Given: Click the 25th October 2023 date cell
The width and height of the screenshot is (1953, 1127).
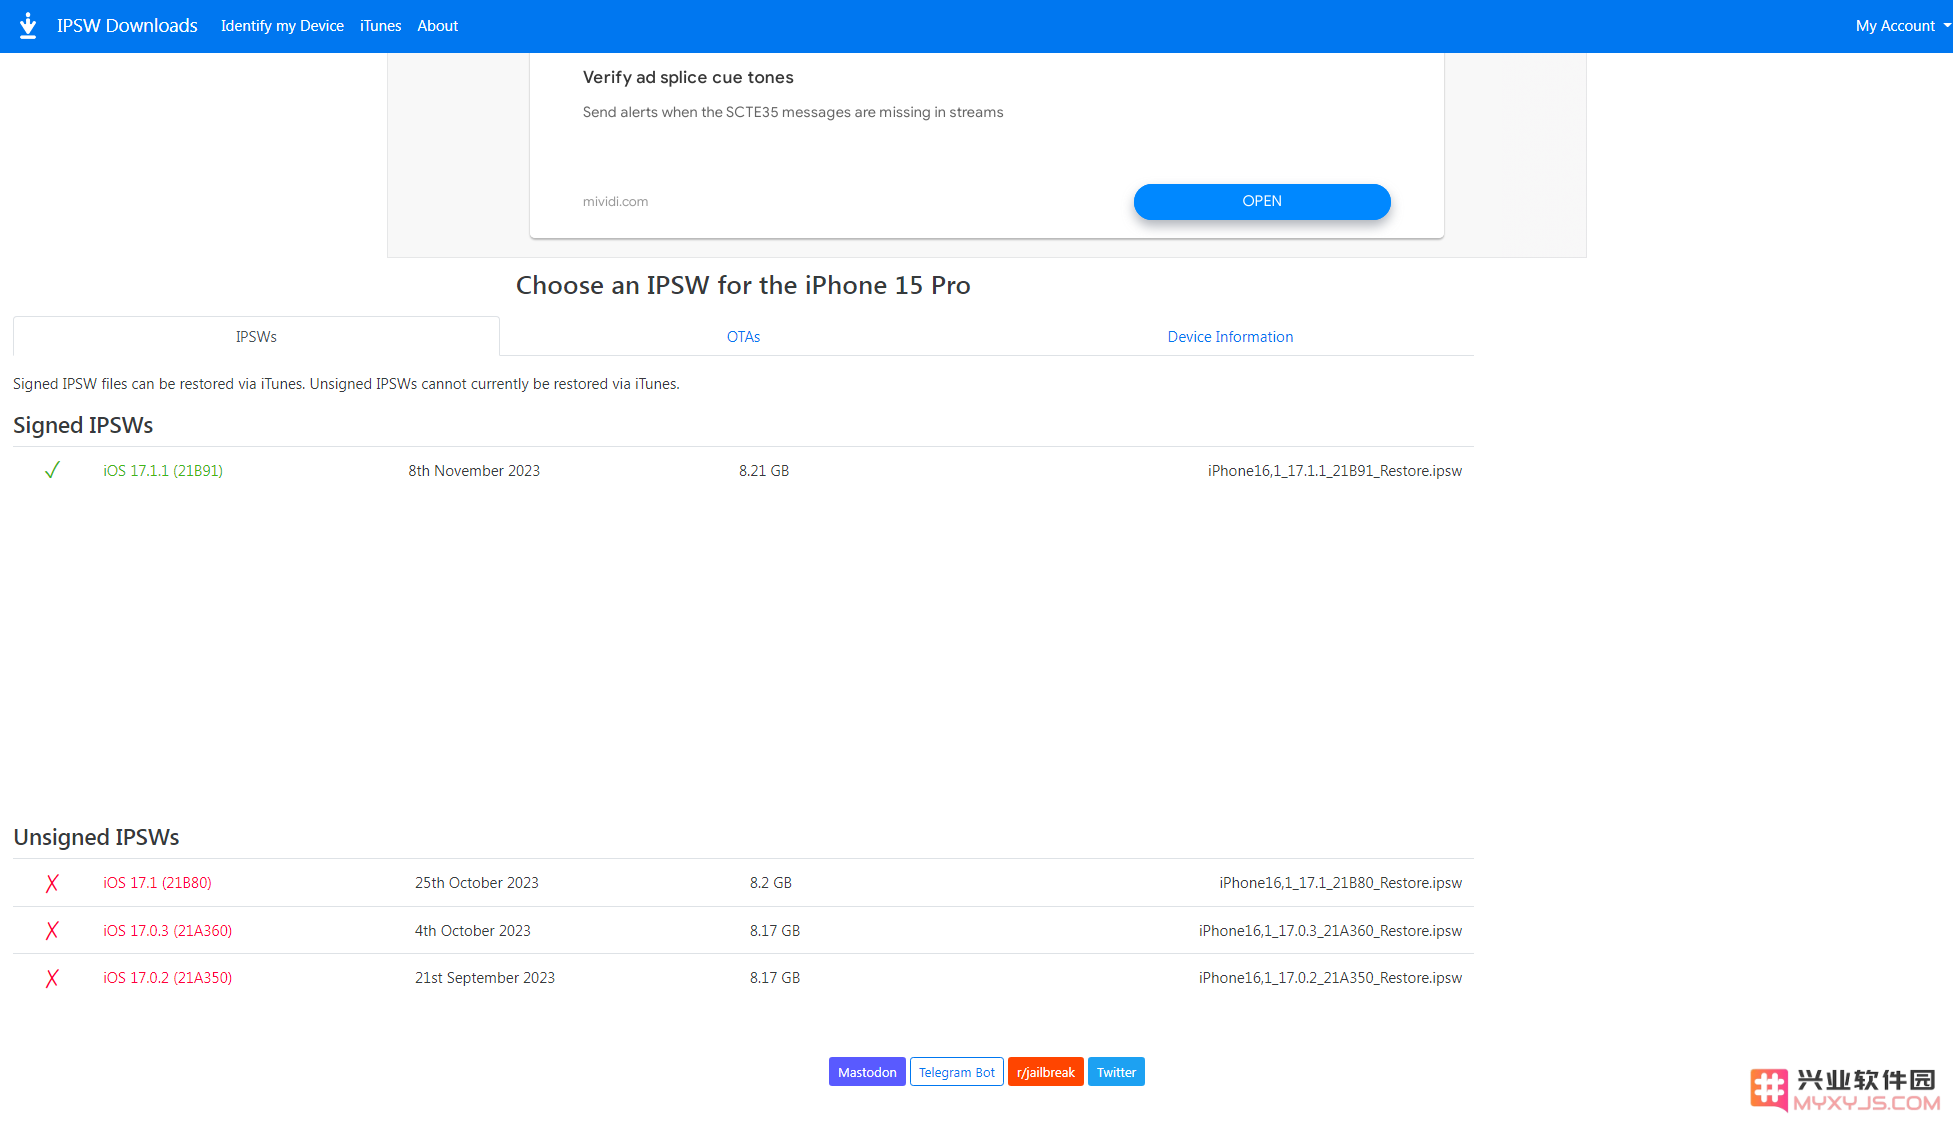Looking at the screenshot, I should click(477, 883).
